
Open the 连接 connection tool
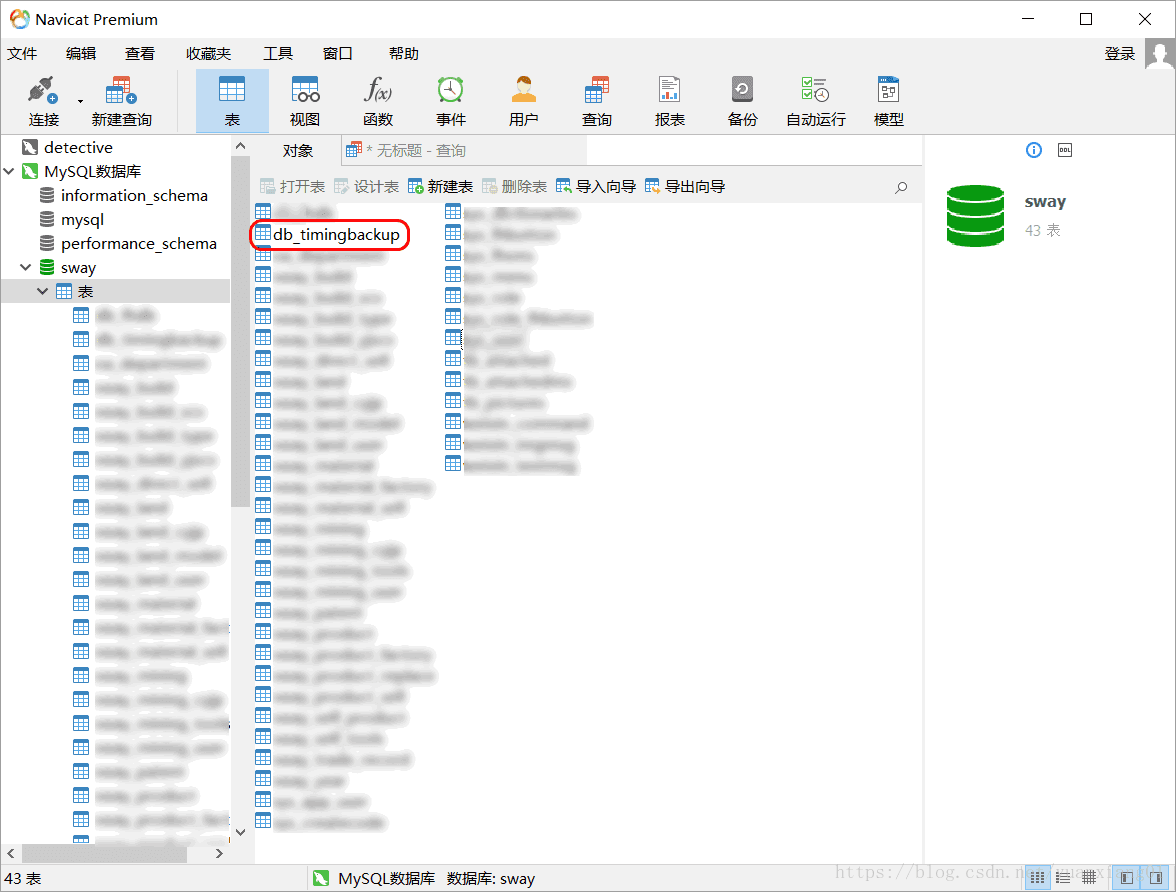[x=44, y=101]
